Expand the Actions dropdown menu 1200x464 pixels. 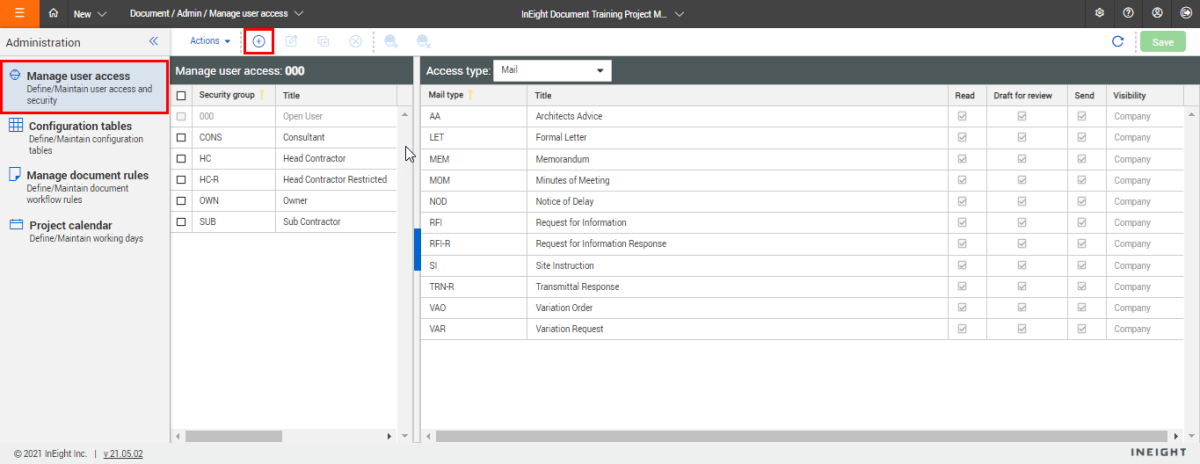(210, 41)
